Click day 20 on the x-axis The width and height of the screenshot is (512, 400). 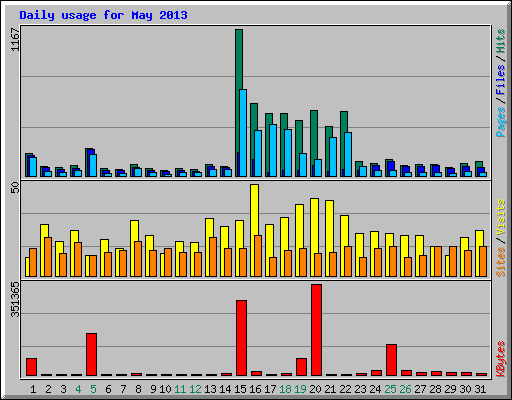[x=315, y=389]
